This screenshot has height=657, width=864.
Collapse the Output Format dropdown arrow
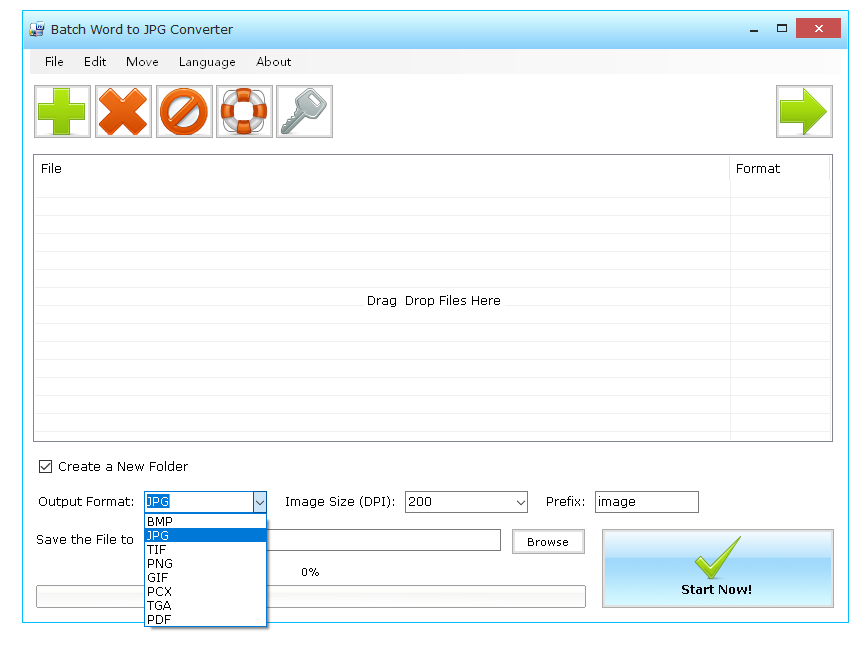click(x=260, y=502)
